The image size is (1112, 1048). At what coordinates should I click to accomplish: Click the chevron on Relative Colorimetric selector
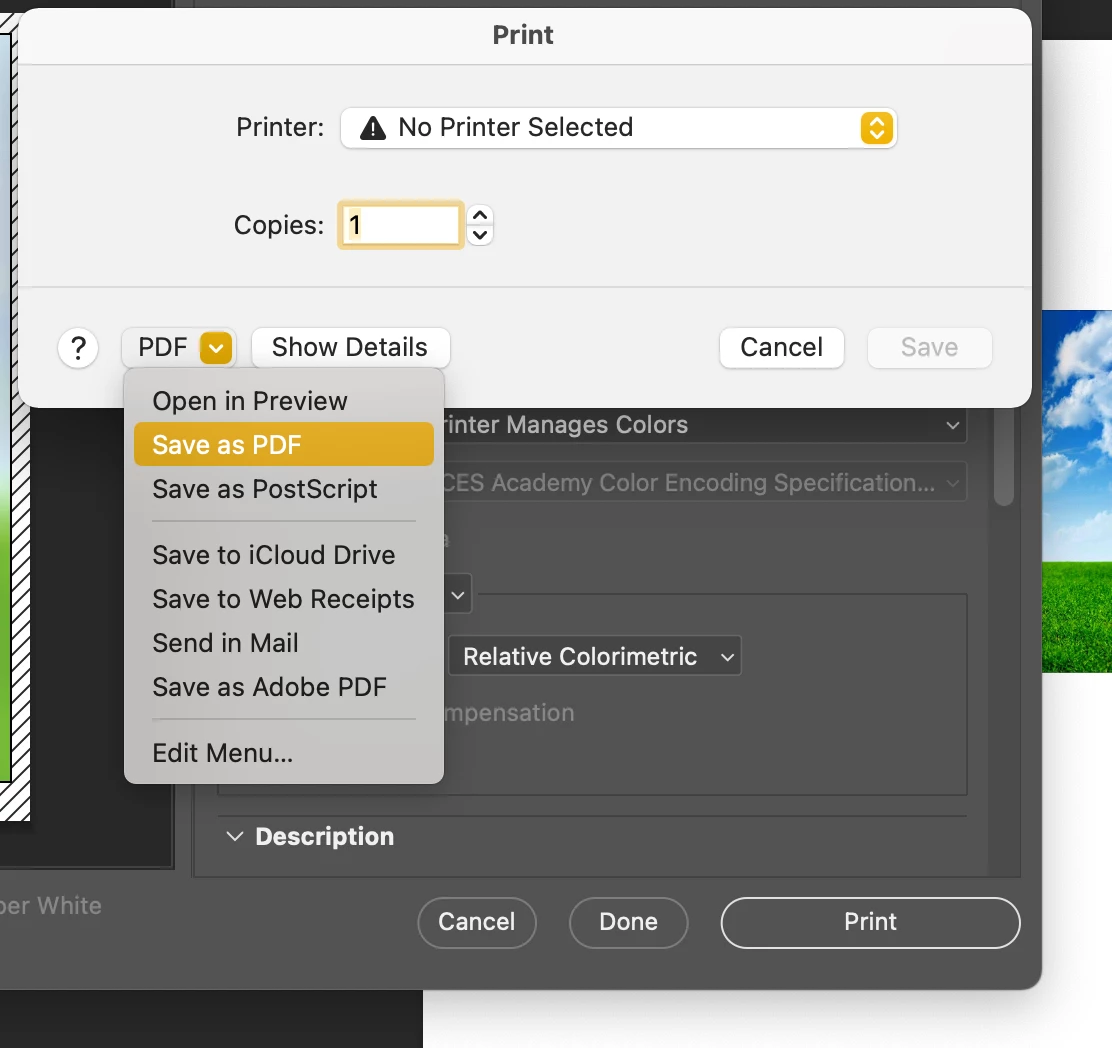(x=727, y=657)
